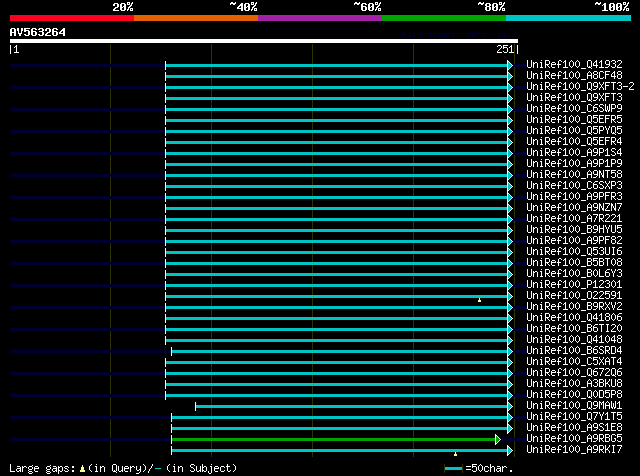Screen dimensions: 640x476
Task: Click the 50char scale bar in the legend
Action: tap(453, 469)
